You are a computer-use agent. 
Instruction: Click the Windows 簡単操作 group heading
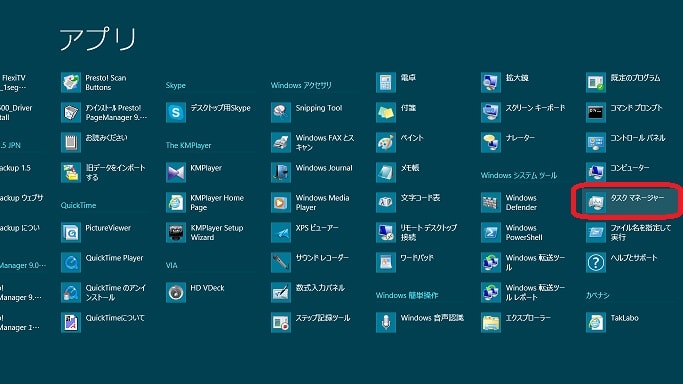(407, 296)
